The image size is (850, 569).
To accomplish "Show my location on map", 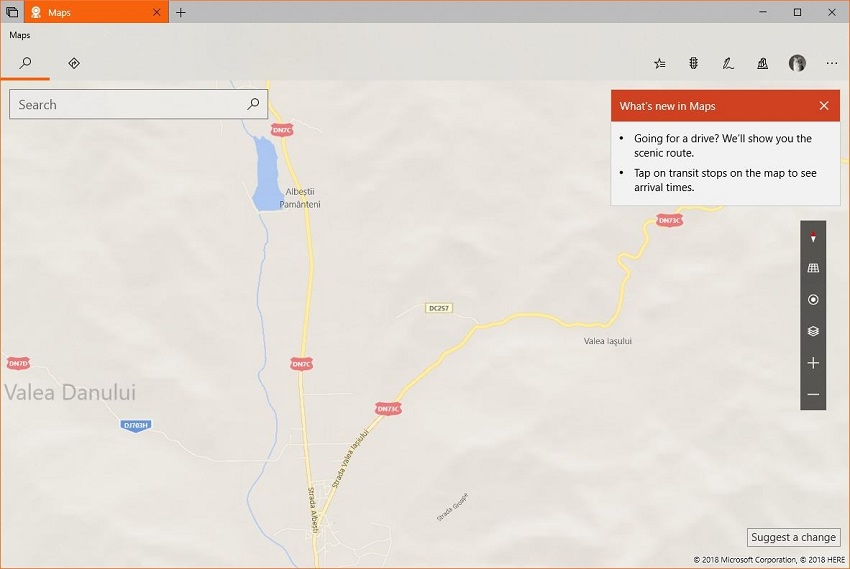I will pyautogui.click(x=813, y=300).
